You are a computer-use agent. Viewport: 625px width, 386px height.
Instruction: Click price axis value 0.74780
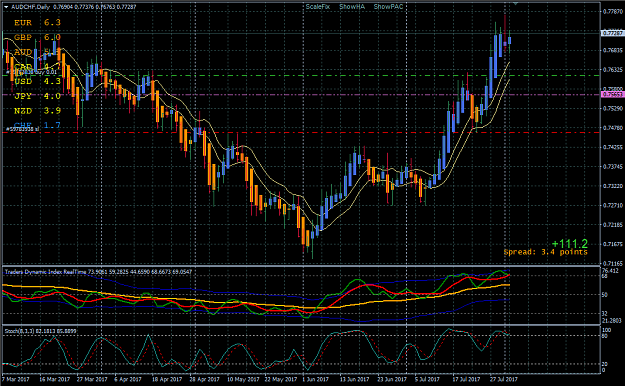[x=613, y=128]
